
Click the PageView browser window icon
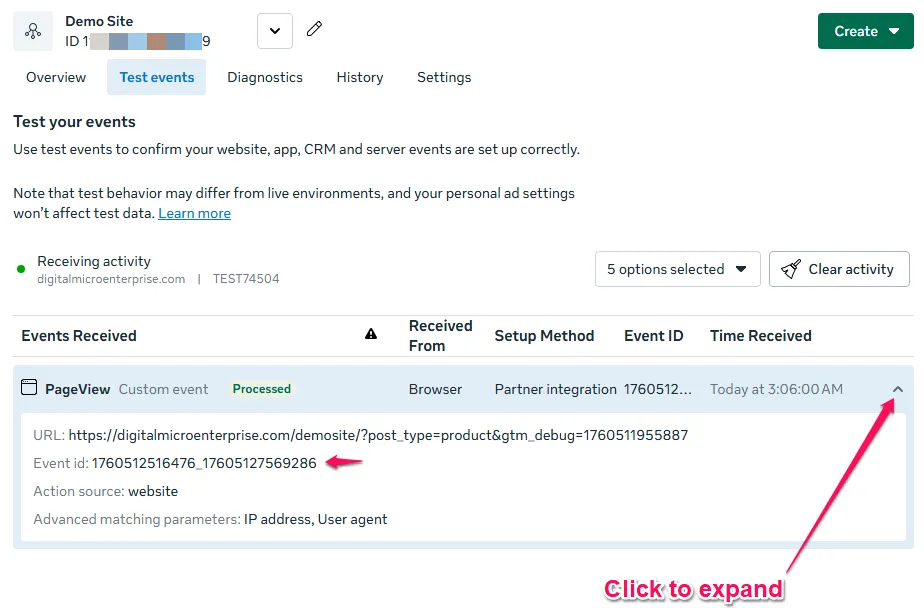[x=29, y=388]
